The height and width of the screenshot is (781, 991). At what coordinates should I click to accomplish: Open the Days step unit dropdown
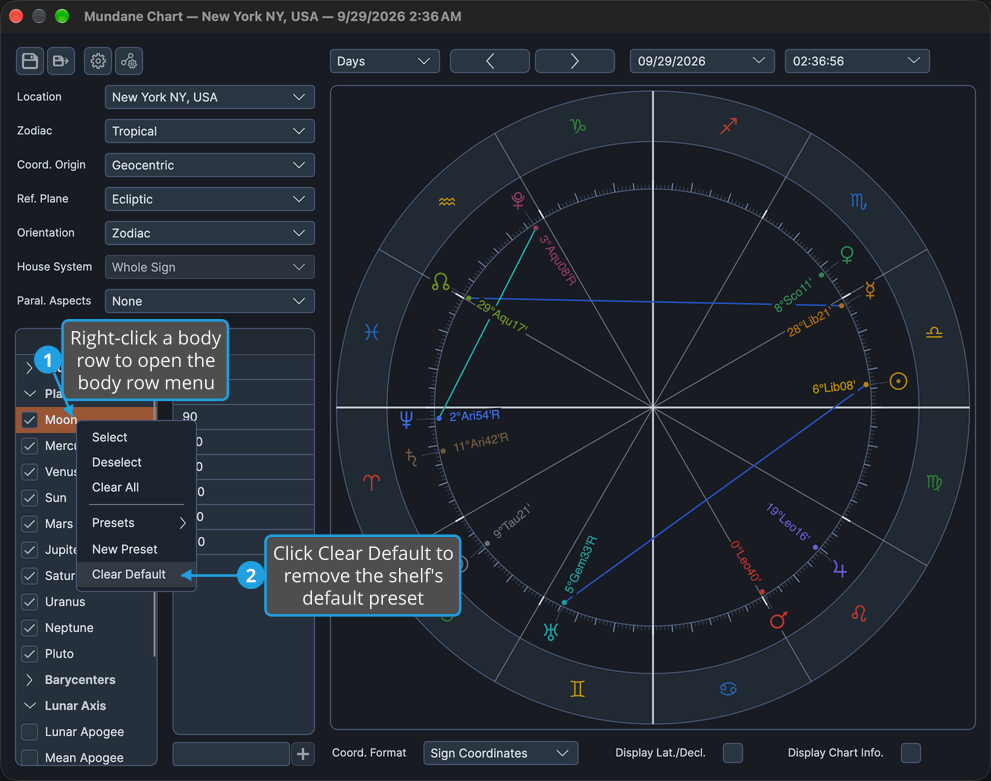[385, 61]
